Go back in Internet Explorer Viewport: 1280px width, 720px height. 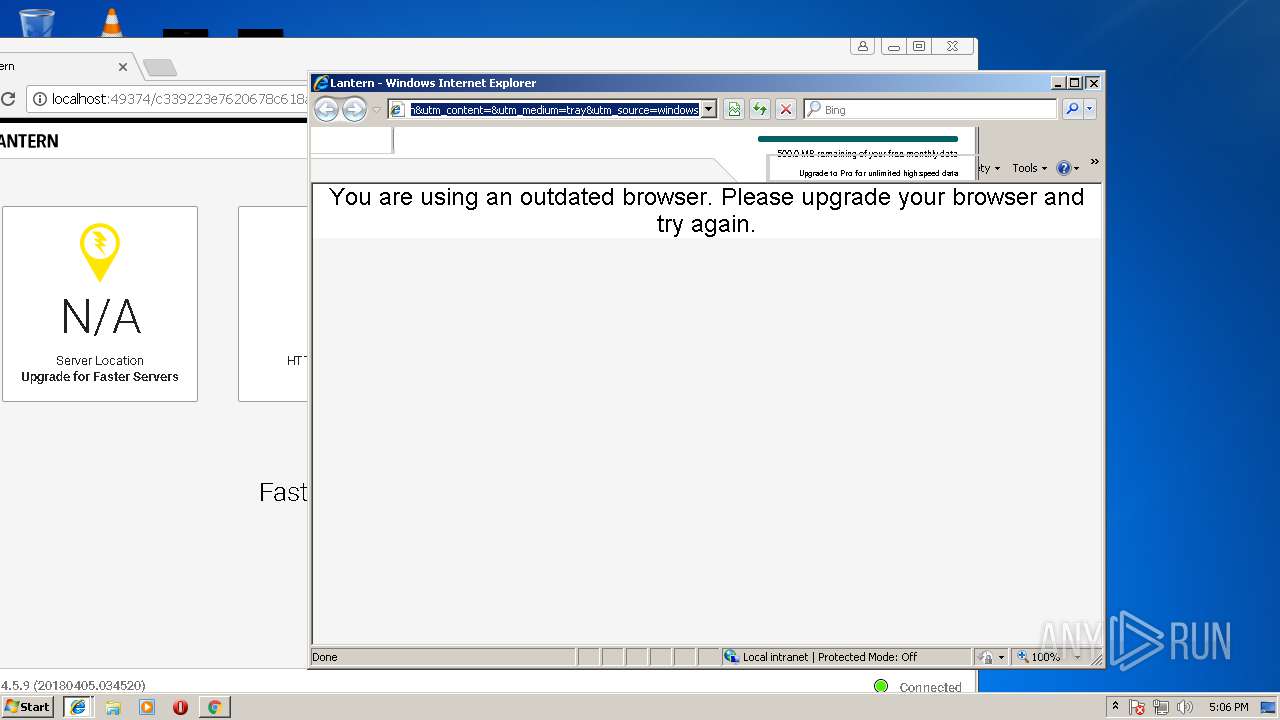tap(326, 110)
